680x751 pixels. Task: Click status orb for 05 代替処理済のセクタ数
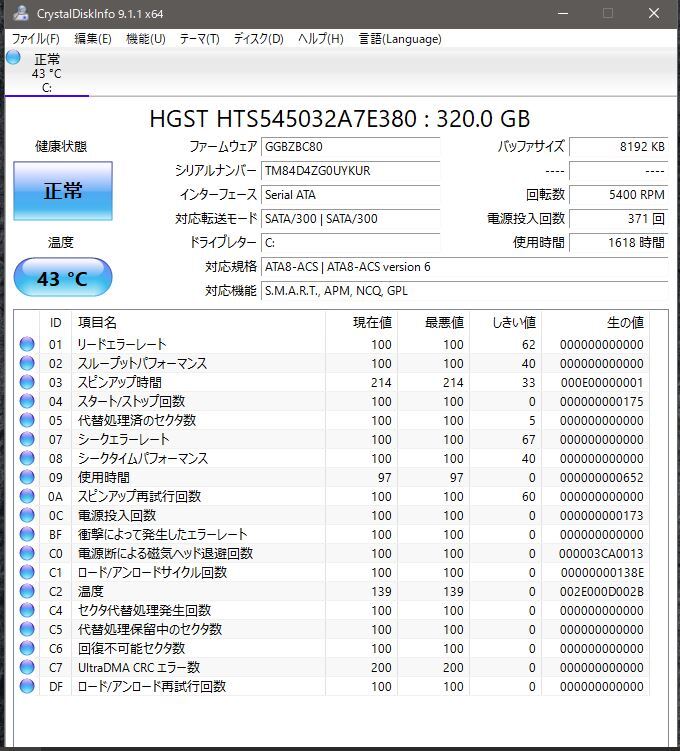point(27,420)
